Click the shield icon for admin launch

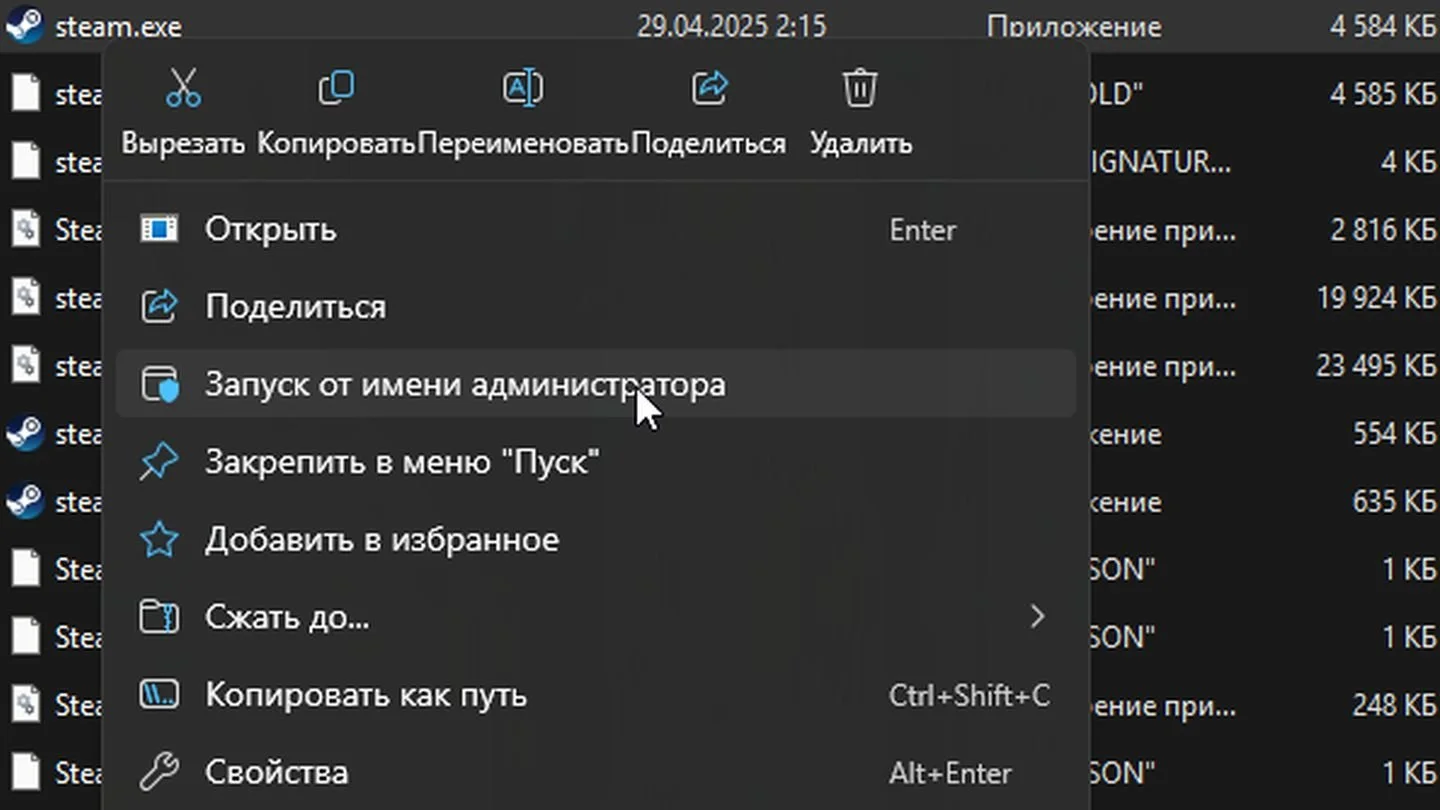(x=159, y=385)
